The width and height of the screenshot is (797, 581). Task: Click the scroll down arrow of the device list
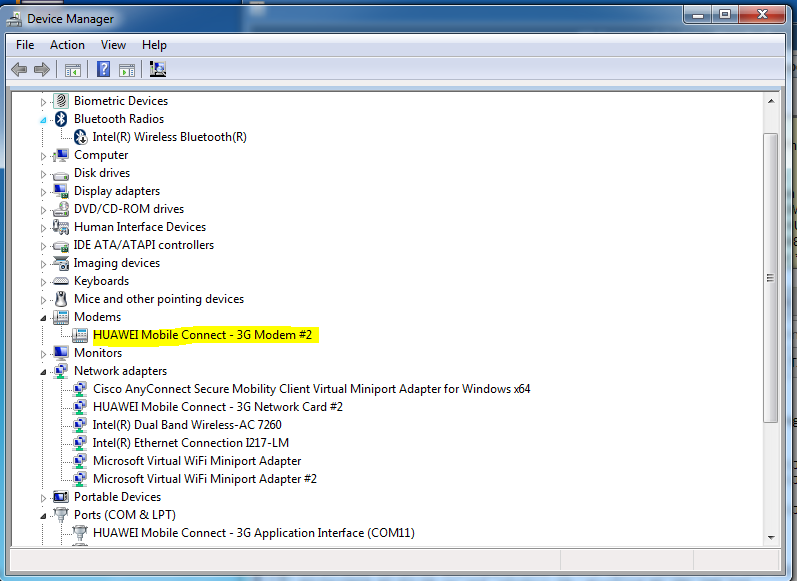[771, 537]
